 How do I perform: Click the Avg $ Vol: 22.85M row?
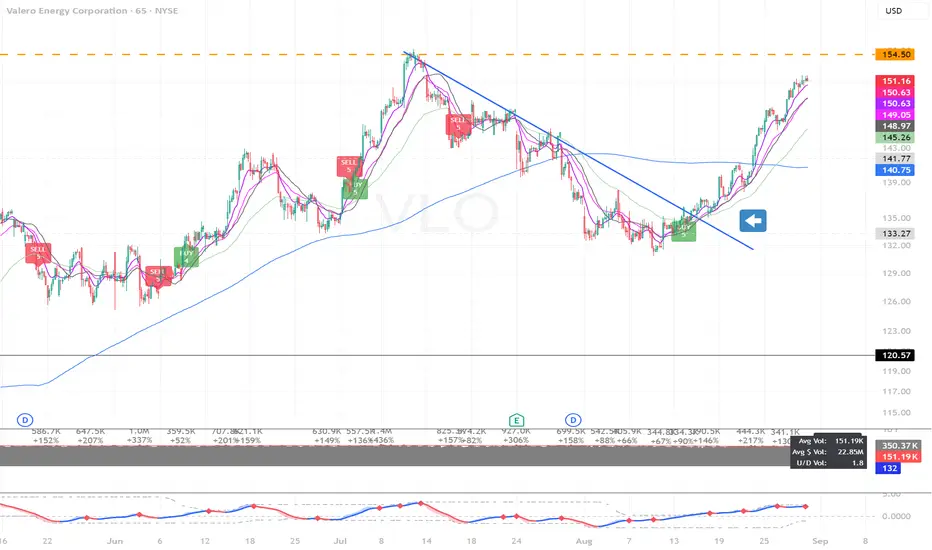828,452
